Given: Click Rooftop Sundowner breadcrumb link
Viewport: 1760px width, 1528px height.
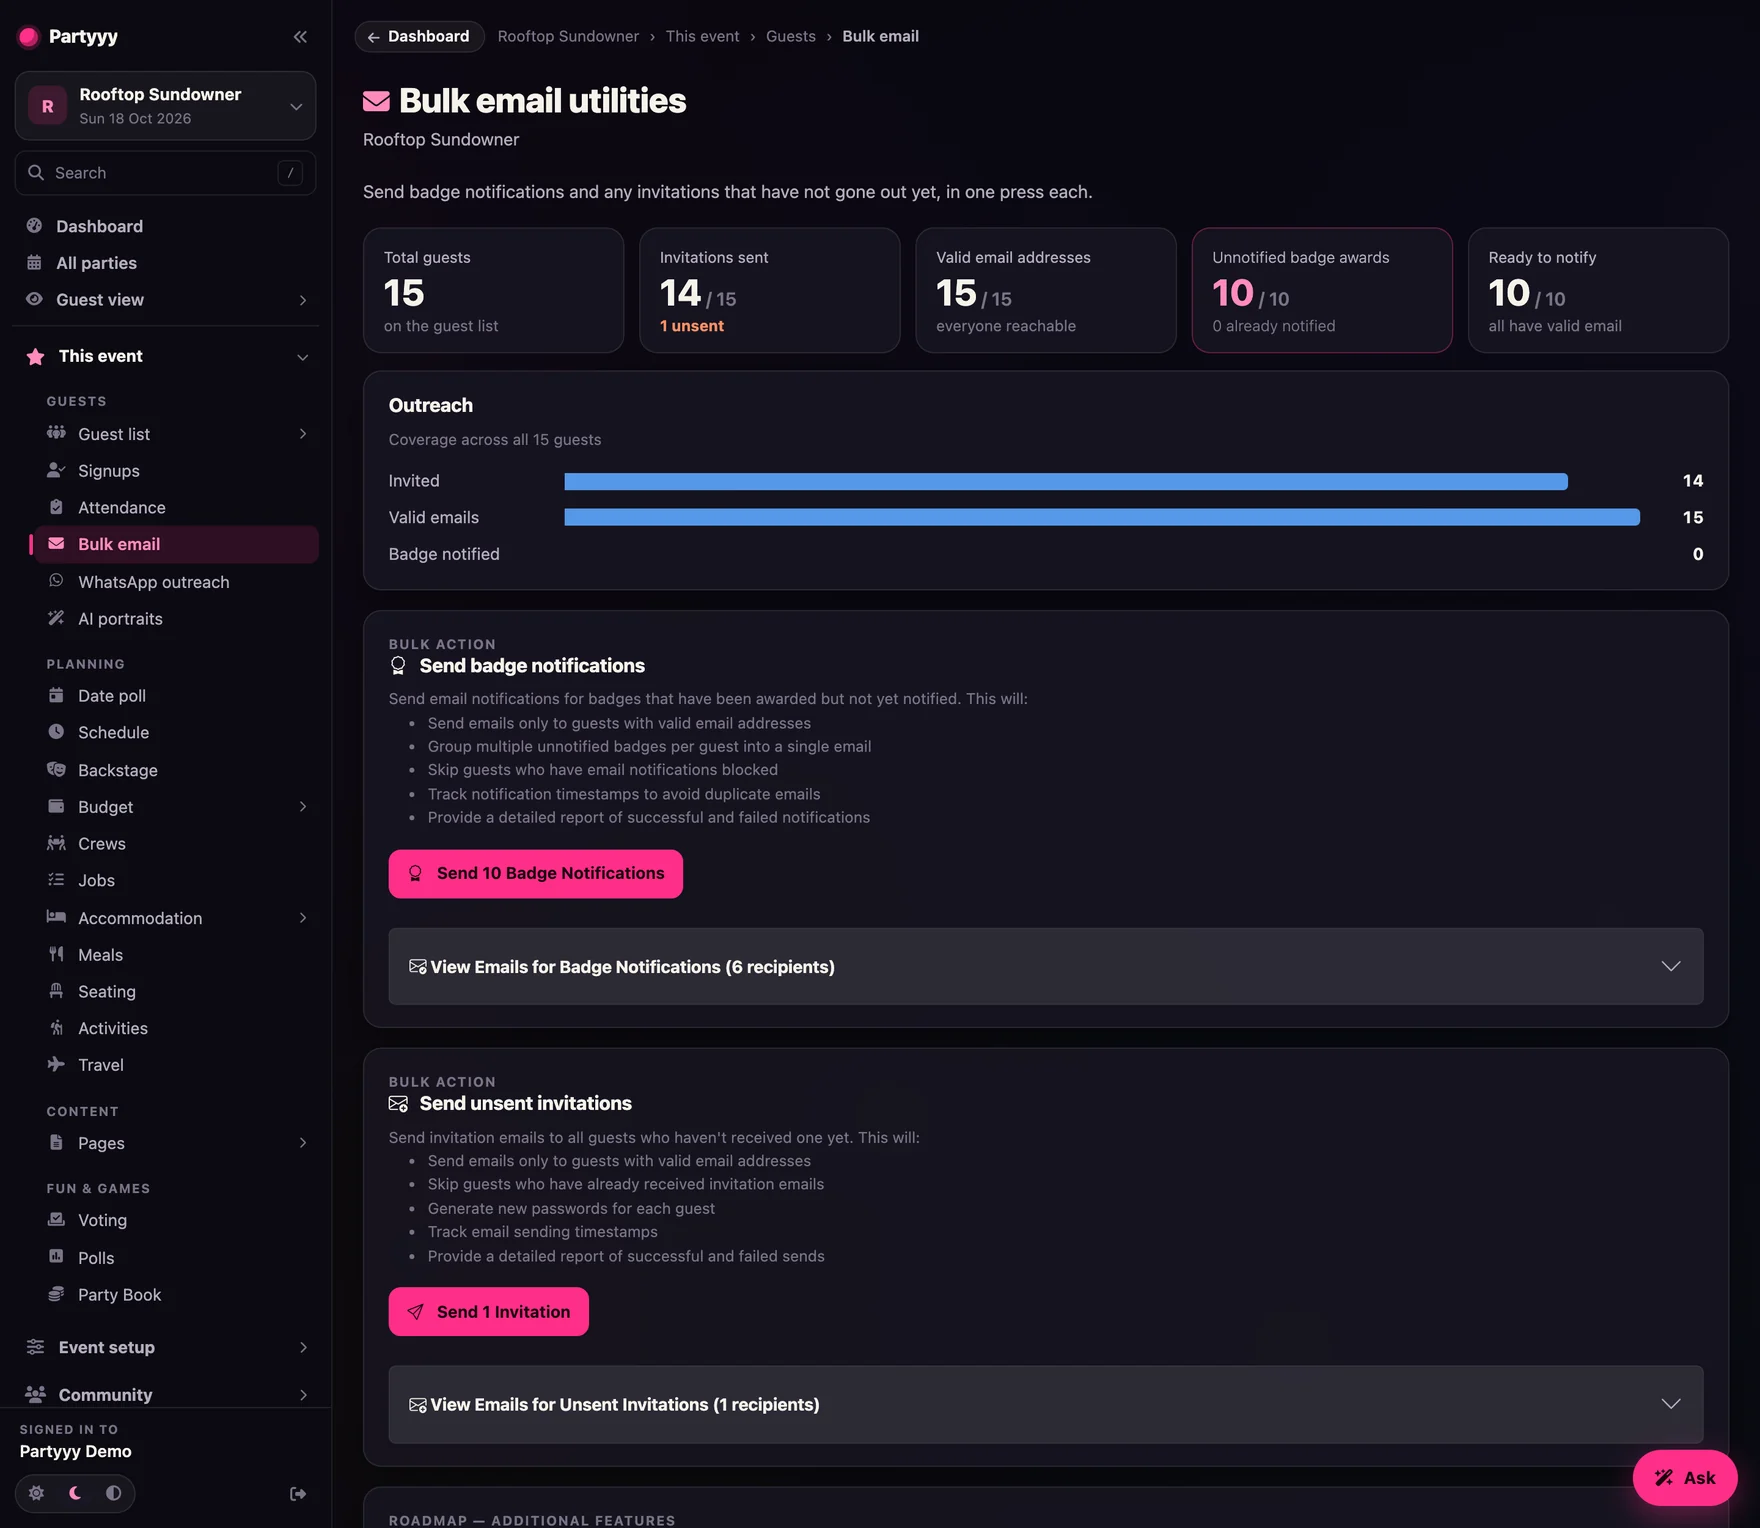Looking at the screenshot, I should 568,37.
